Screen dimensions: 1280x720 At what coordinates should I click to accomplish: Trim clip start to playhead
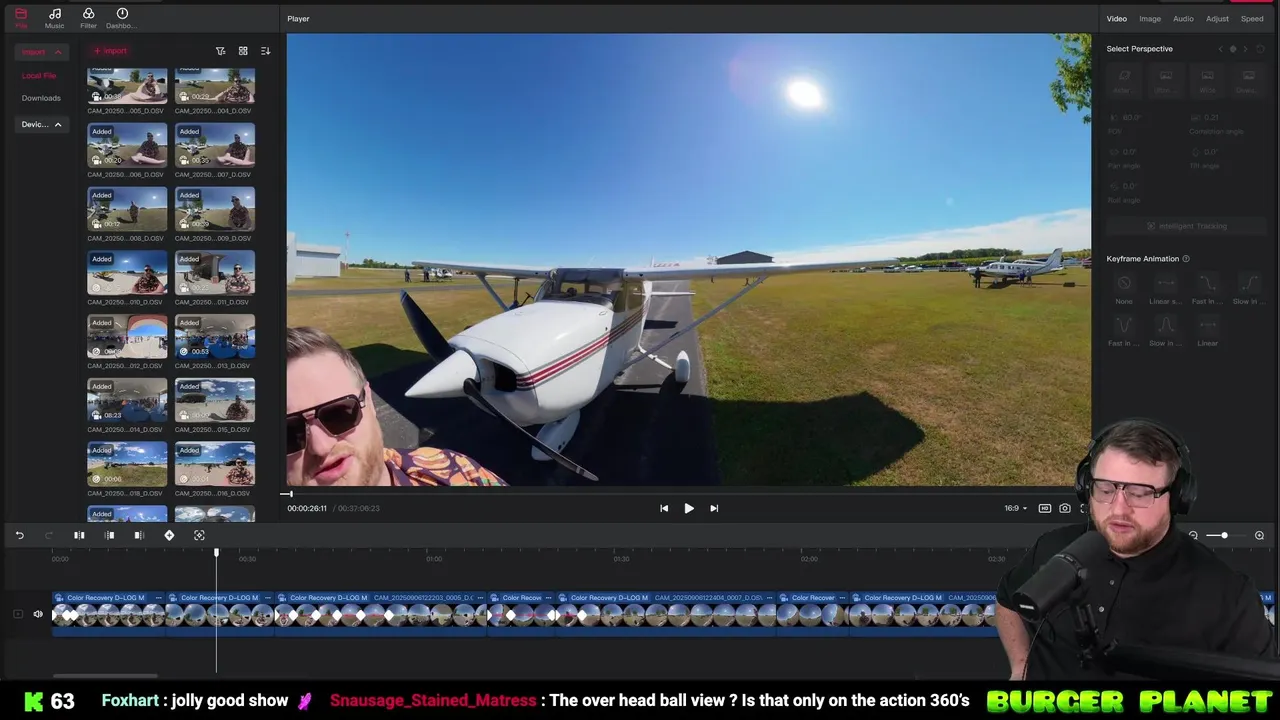(109, 535)
